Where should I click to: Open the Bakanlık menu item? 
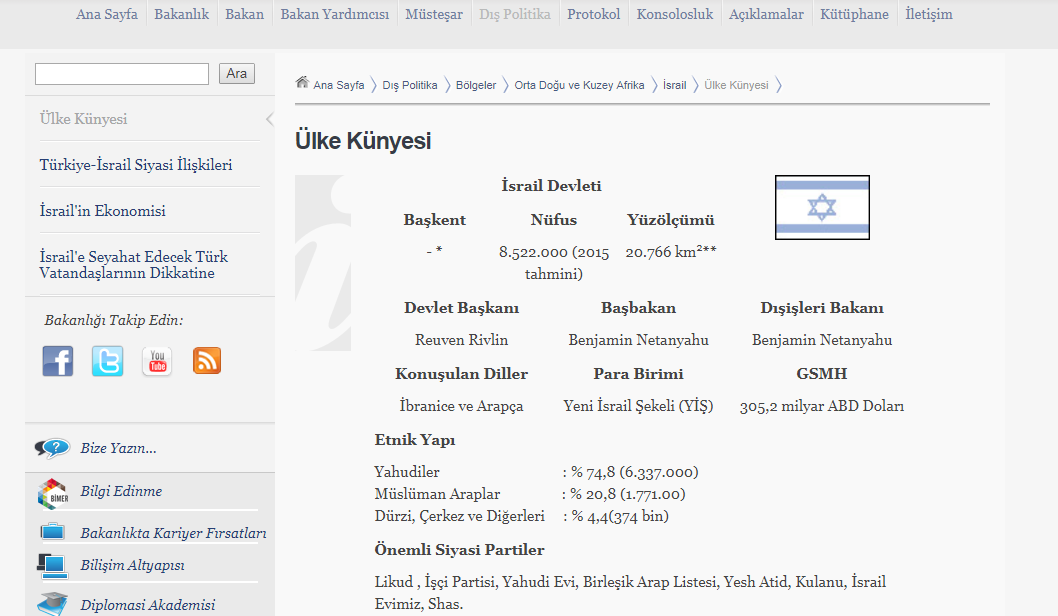click(181, 14)
